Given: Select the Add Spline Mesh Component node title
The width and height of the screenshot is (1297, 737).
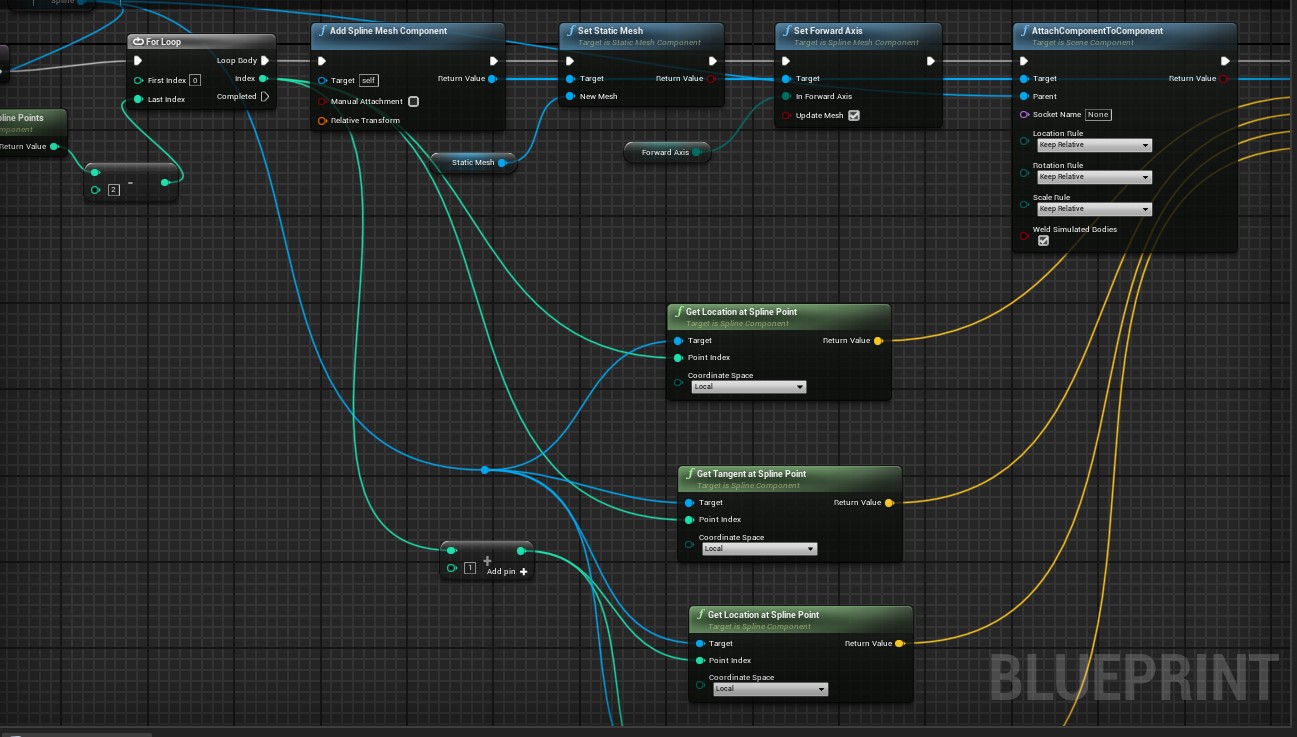Looking at the screenshot, I should point(388,31).
